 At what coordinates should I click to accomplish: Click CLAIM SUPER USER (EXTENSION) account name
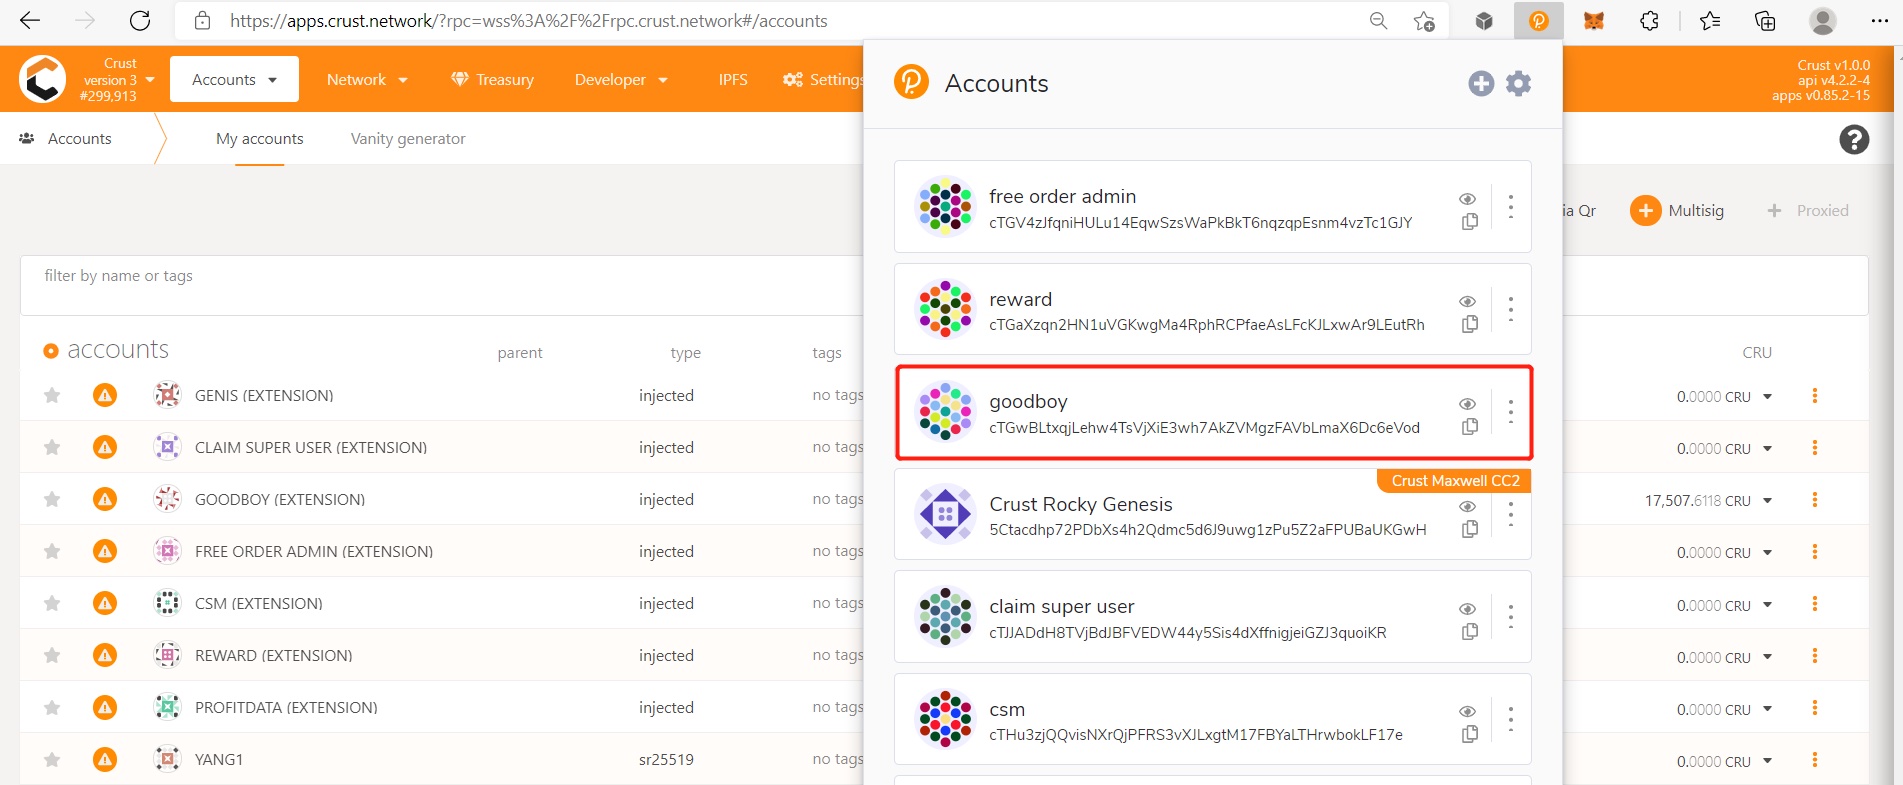[311, 448]
